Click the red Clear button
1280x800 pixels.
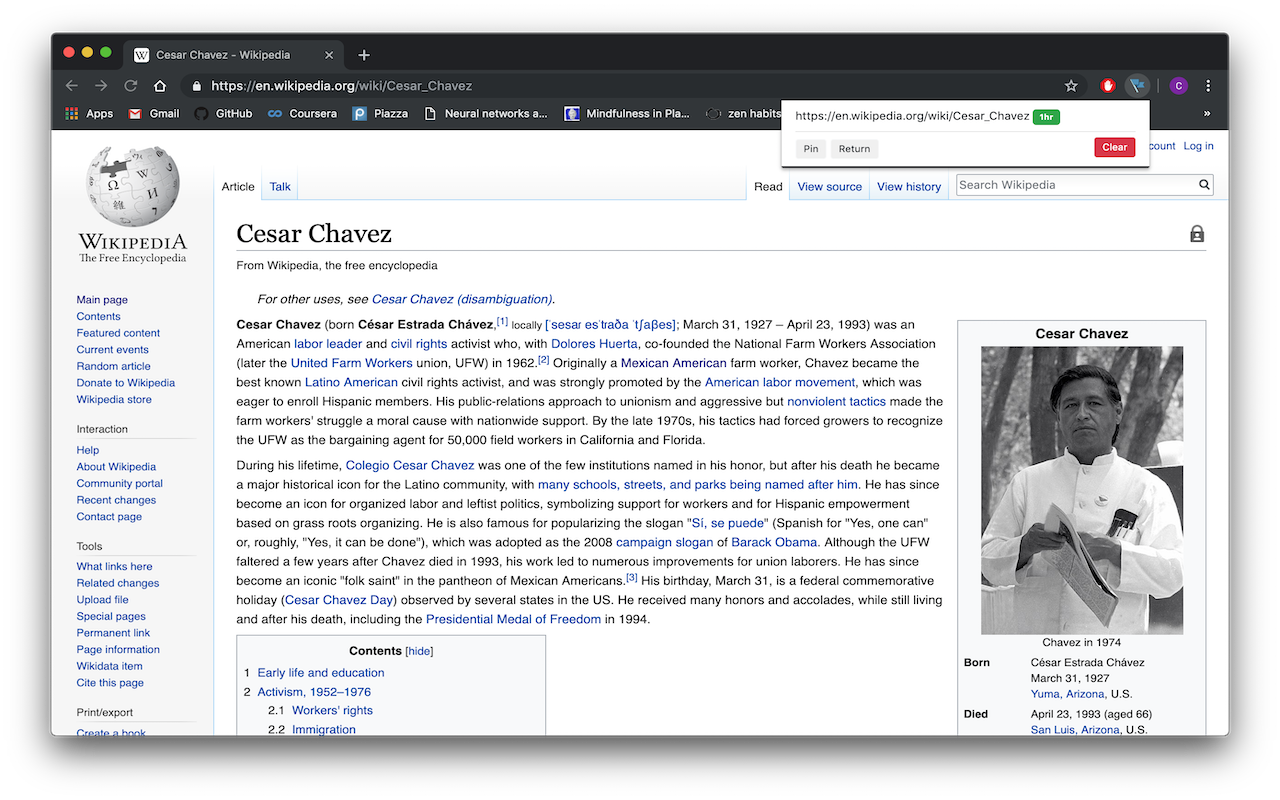[x=1114, y=147]
